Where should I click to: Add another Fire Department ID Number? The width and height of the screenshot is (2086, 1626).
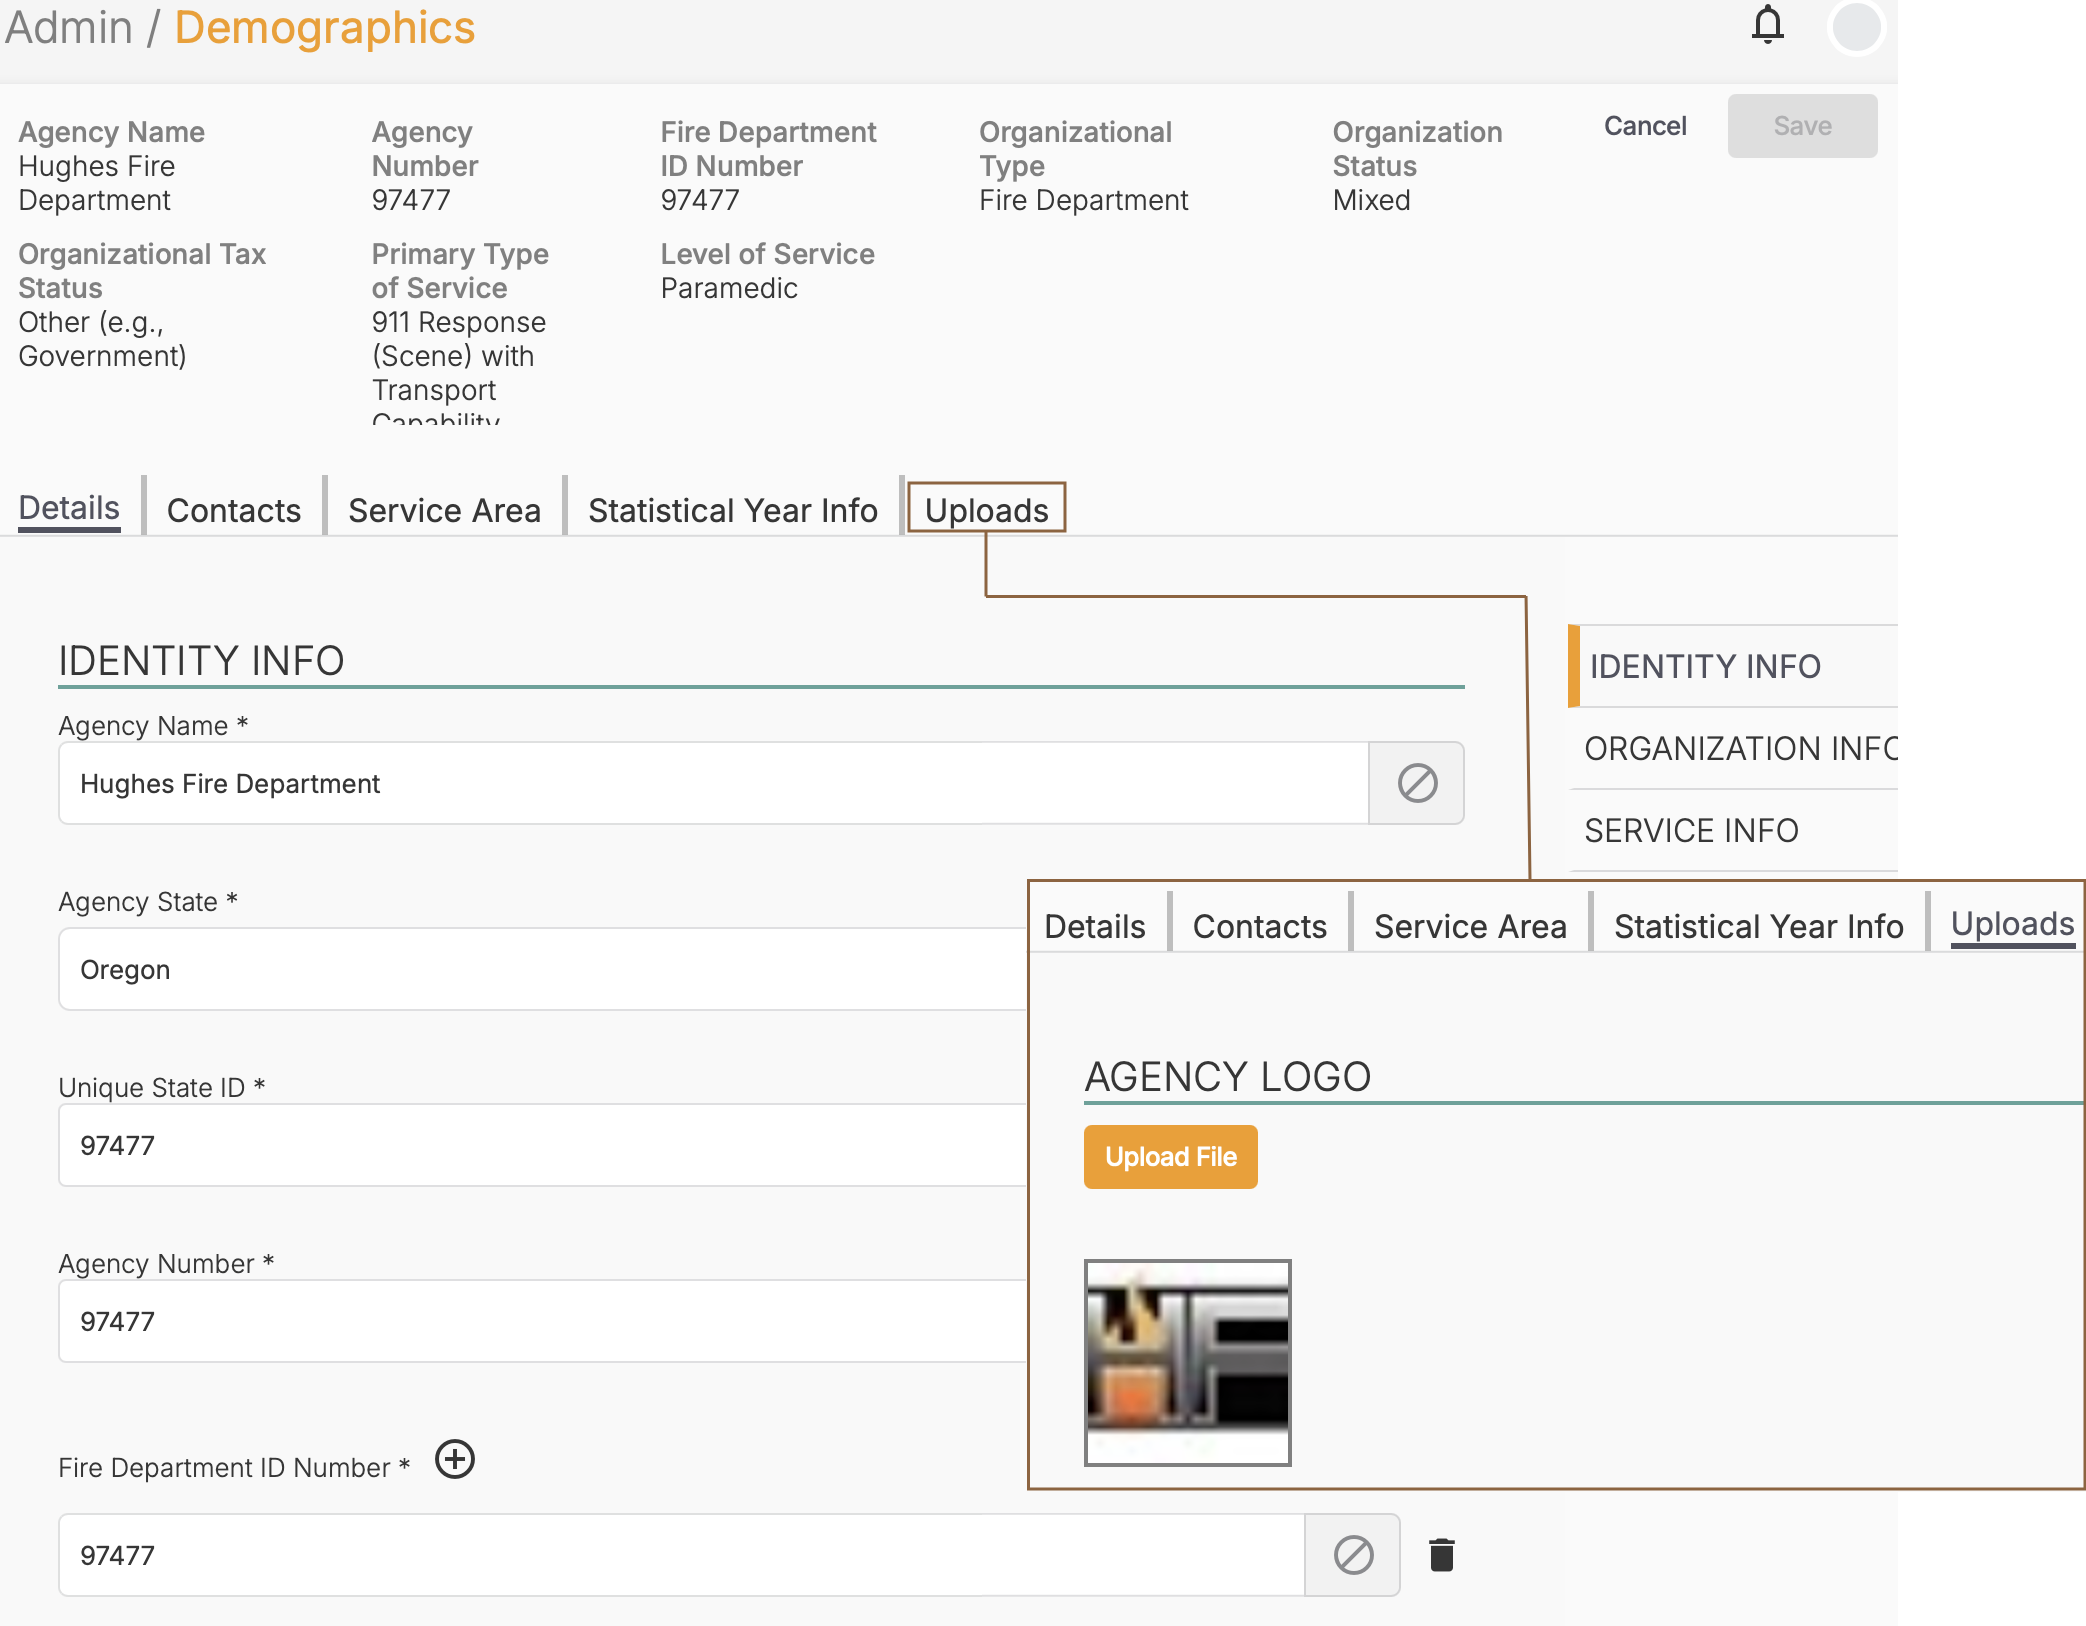[455, 1460]
